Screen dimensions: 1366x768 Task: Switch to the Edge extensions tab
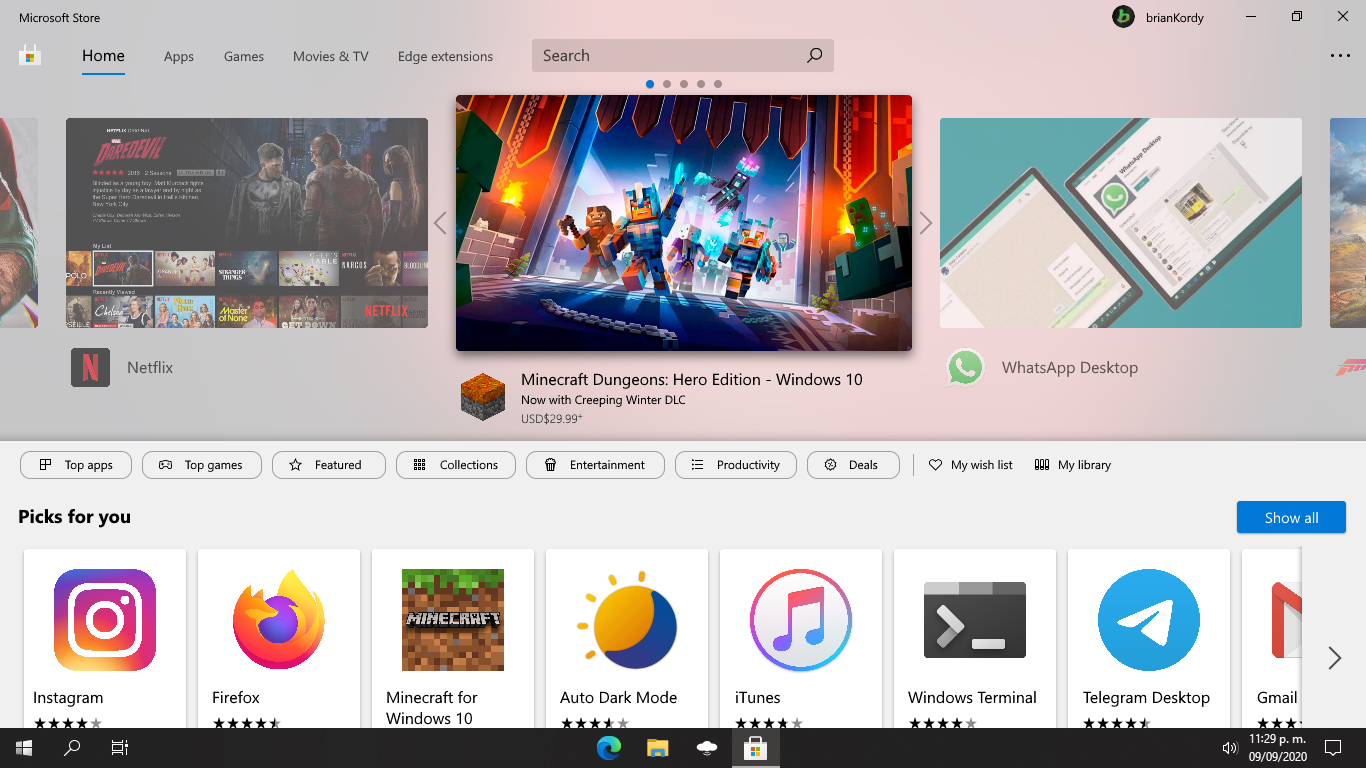(445, 57)
